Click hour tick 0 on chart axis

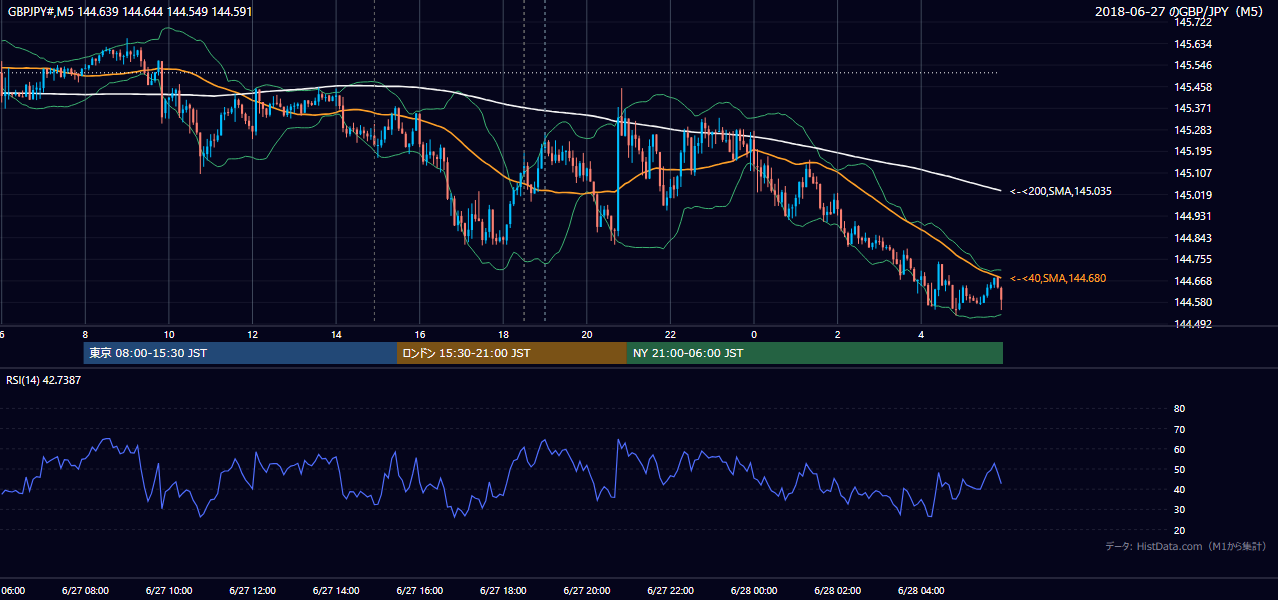(x=754, y=334)
